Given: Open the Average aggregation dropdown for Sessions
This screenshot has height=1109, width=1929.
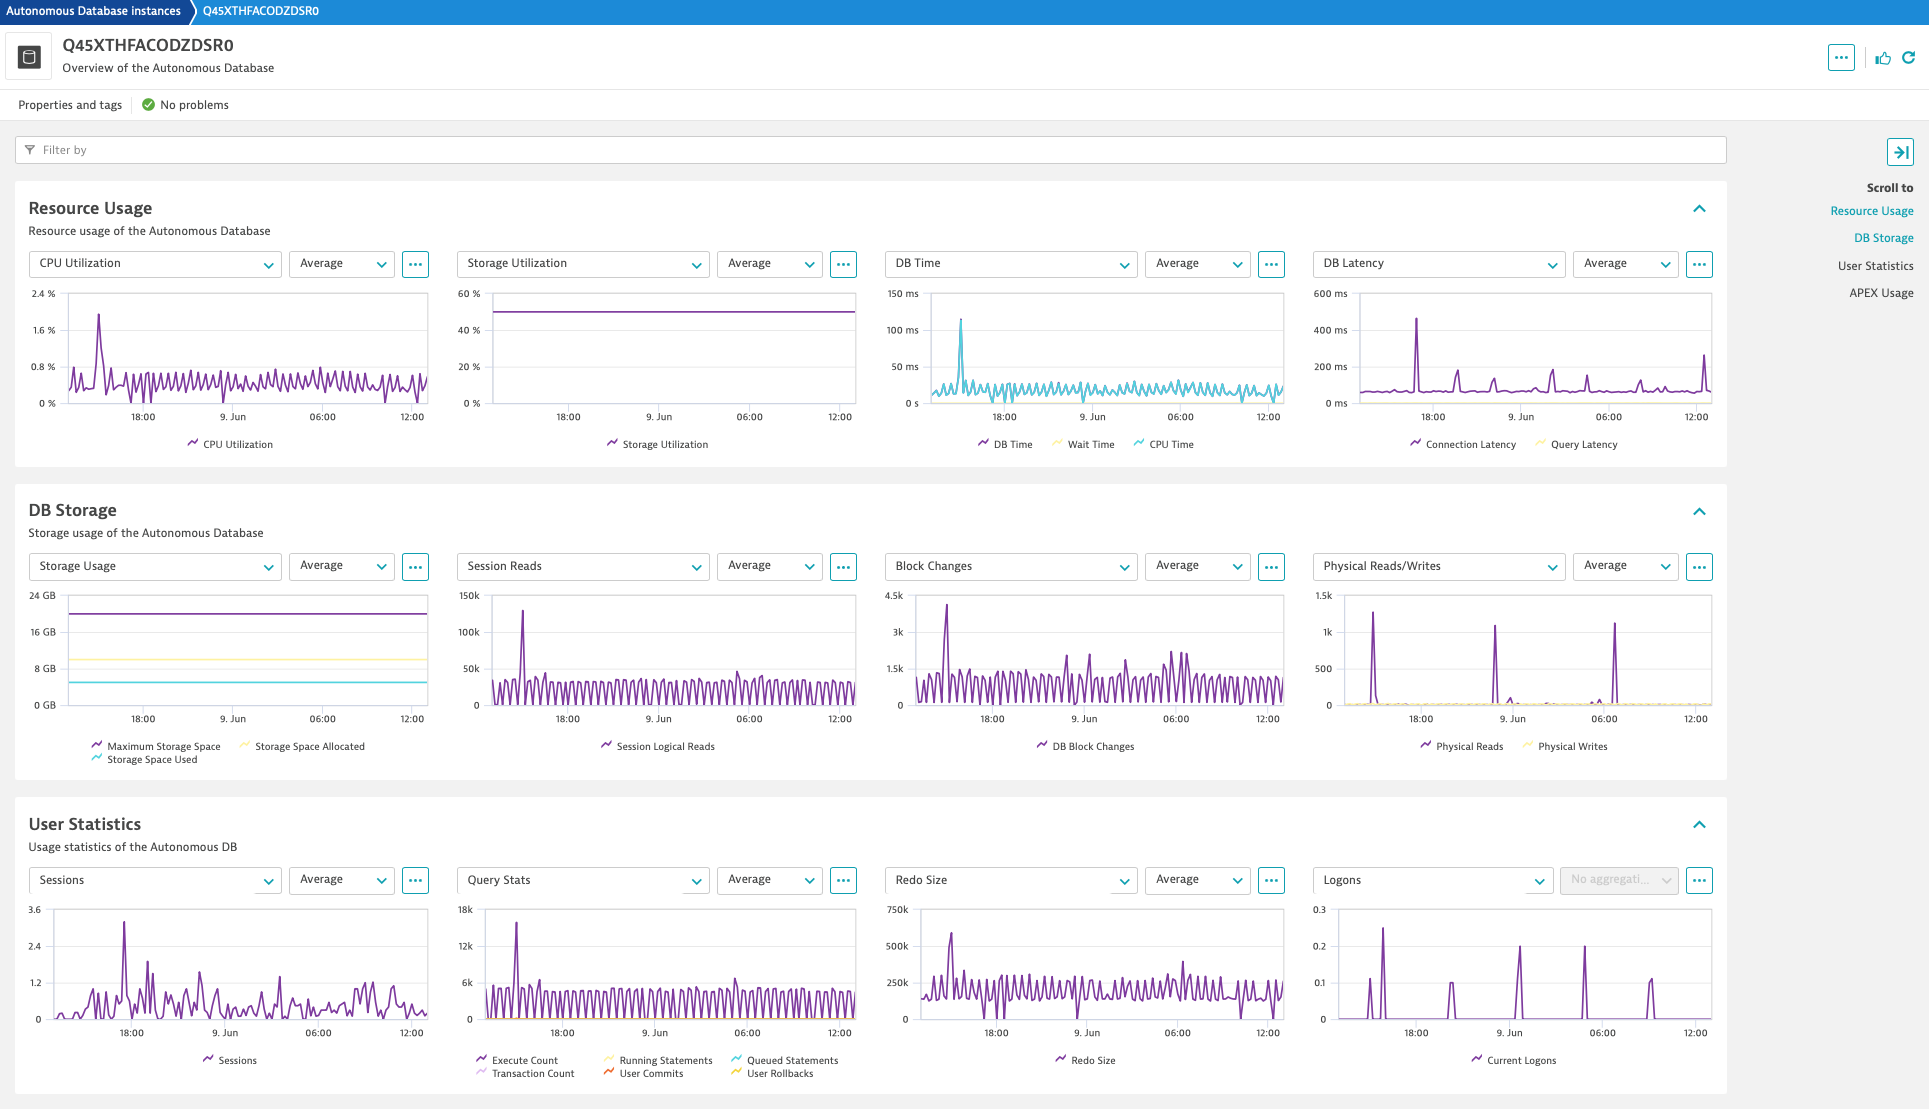Looking at the screenshot, I should pyautogui.click(x=340, y=880).
